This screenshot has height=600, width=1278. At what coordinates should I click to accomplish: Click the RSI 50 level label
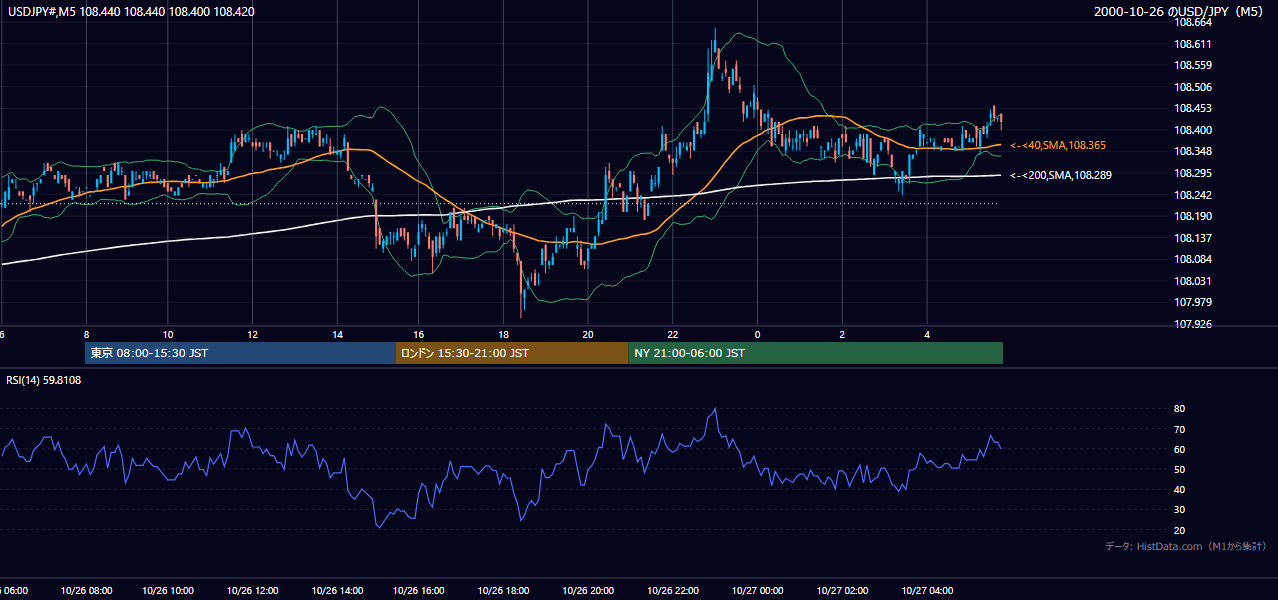(1179, 469)
